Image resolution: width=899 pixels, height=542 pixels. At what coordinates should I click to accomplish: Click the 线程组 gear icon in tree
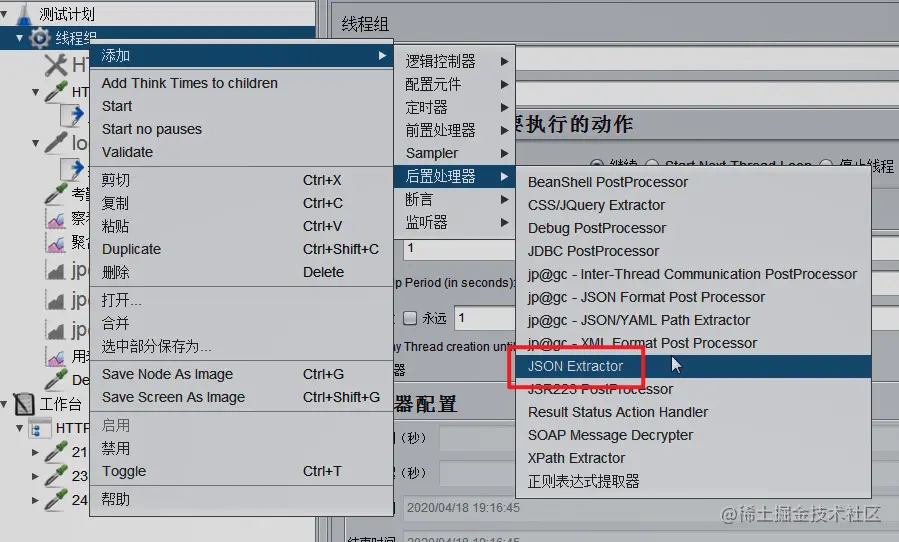(40, 38)
